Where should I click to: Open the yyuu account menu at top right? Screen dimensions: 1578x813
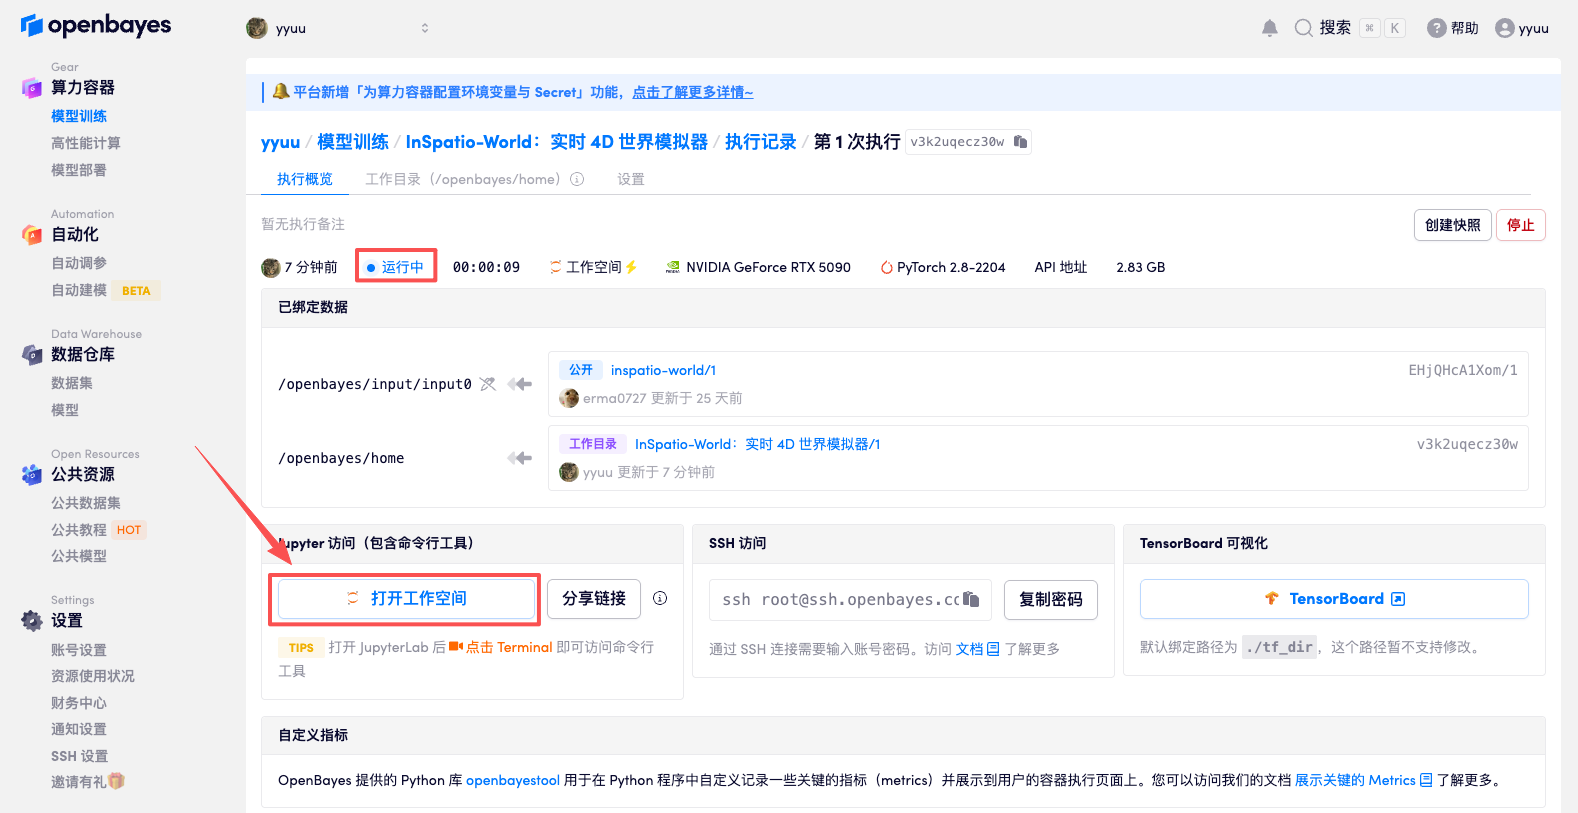tap(1522, 28)
